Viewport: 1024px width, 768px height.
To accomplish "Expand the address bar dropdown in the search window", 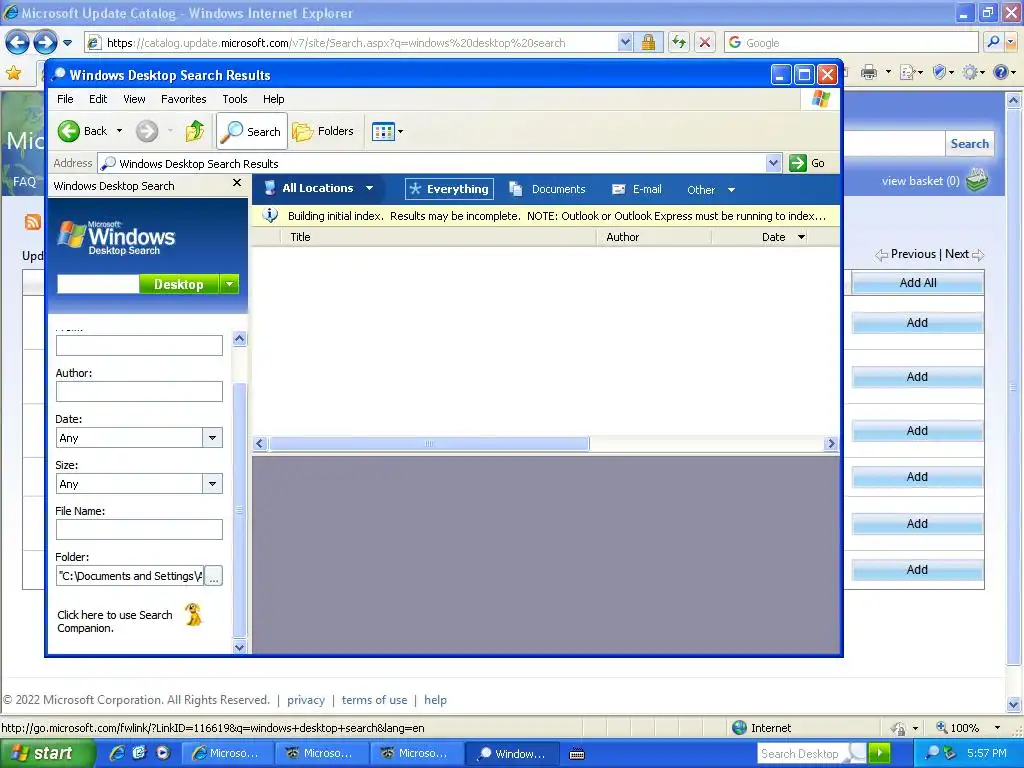I will (773, 163).
